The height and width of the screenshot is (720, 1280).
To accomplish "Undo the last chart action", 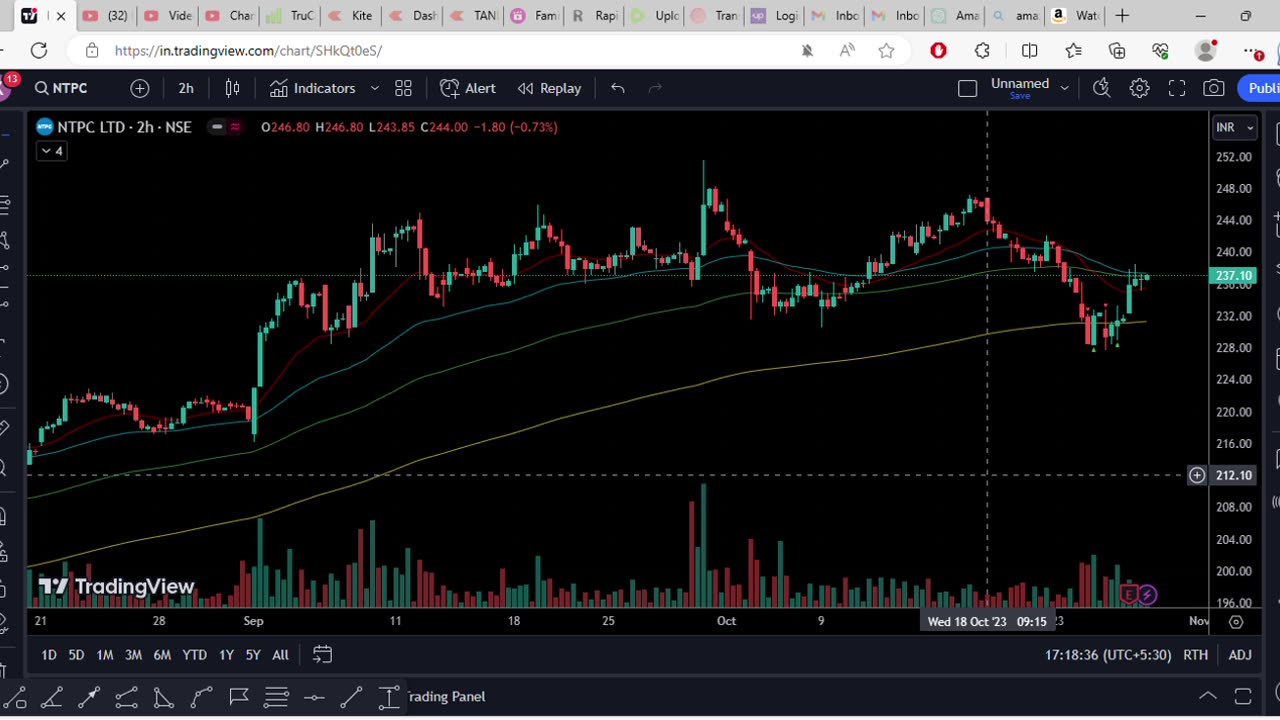I will coord(618,88).
